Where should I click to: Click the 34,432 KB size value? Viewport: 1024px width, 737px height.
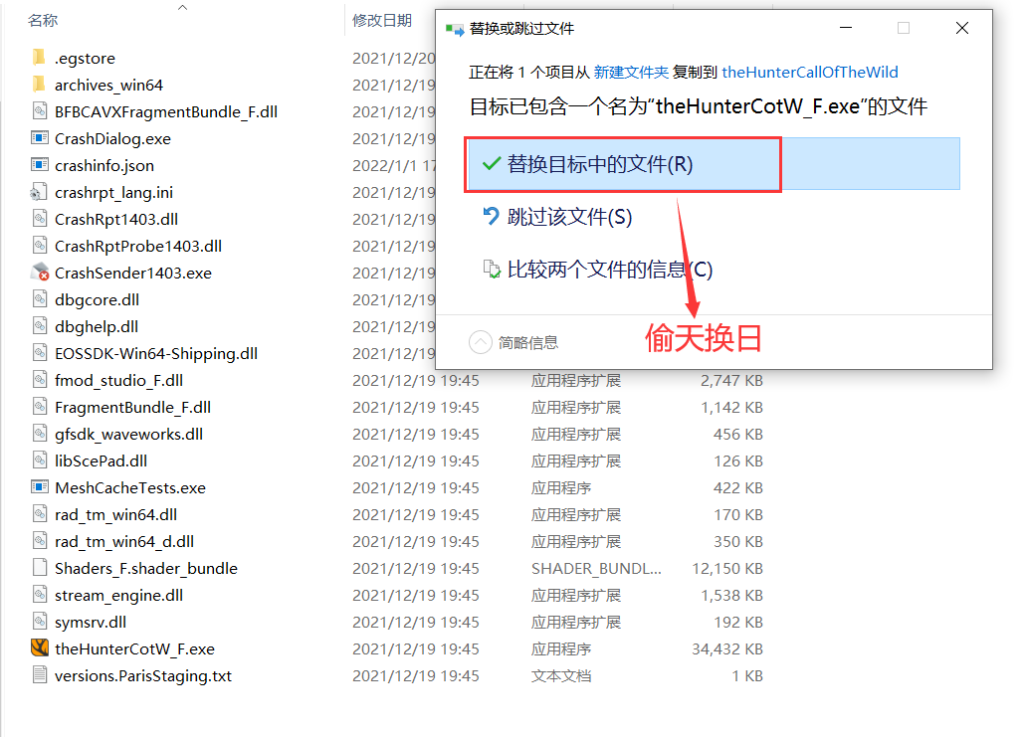pos(728,649)
